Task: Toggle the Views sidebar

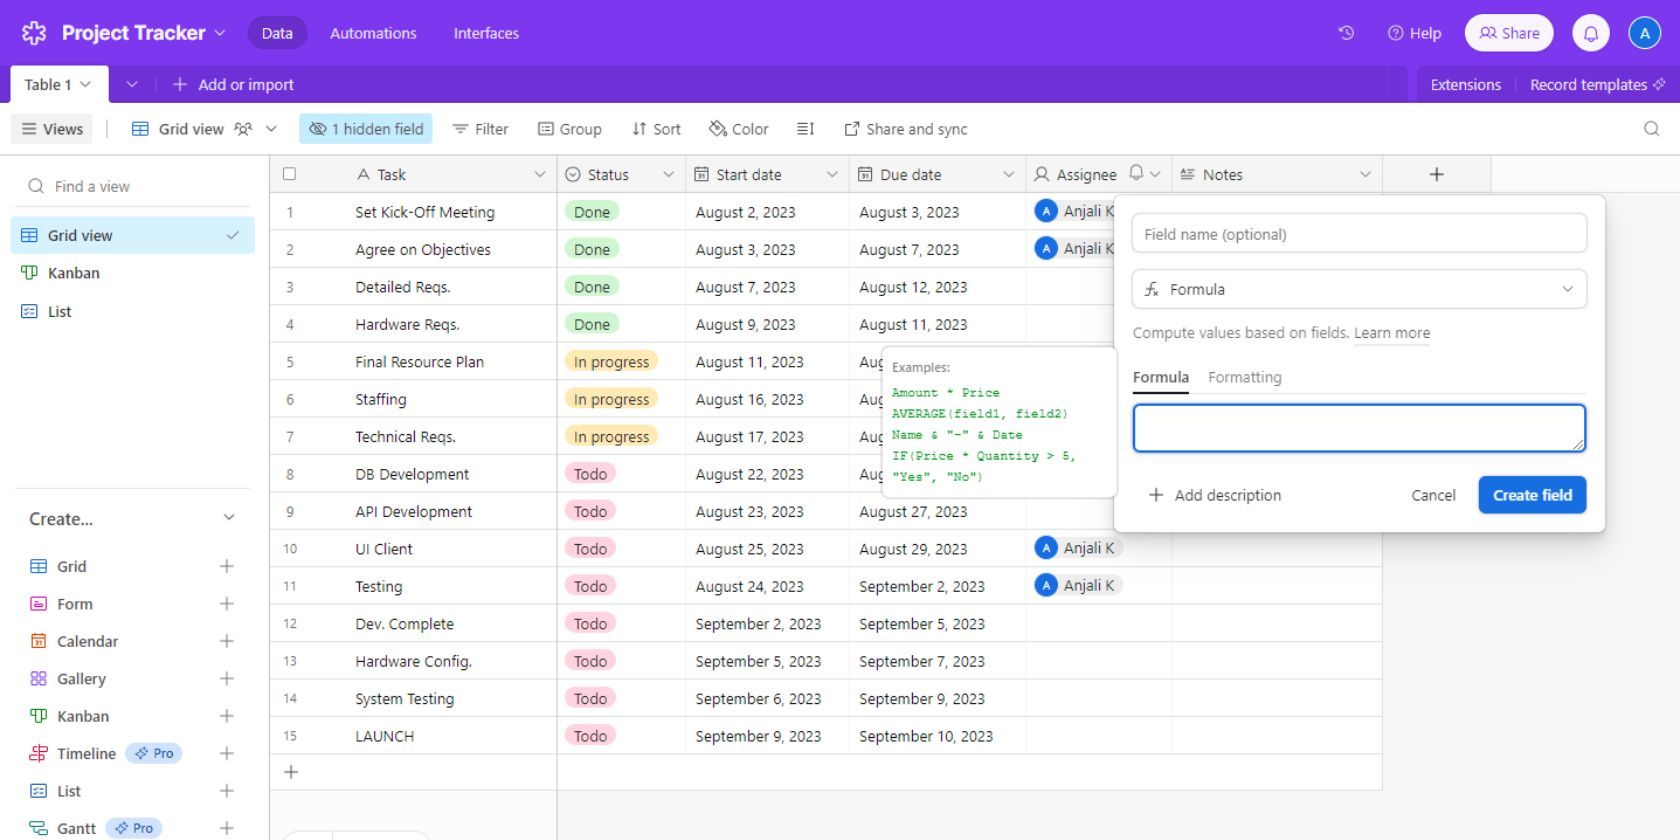Action: [52, 129]
